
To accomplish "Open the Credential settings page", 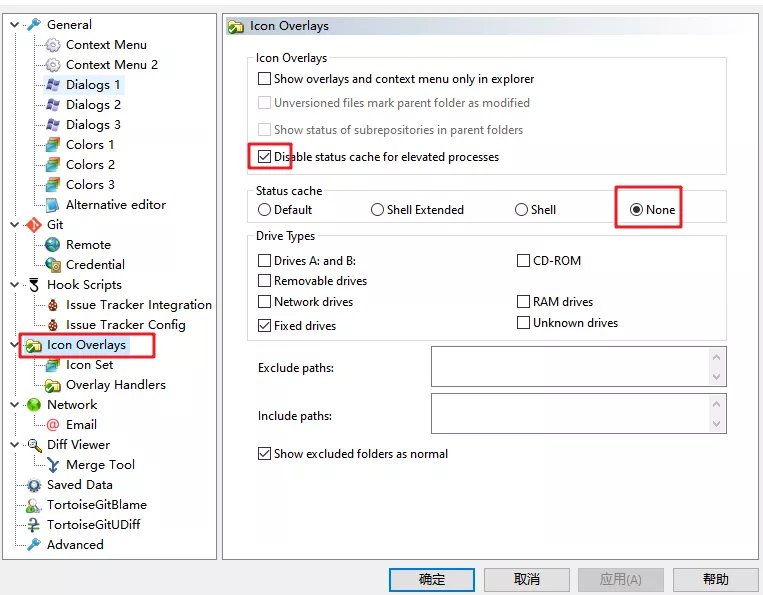I will point(95,265).
